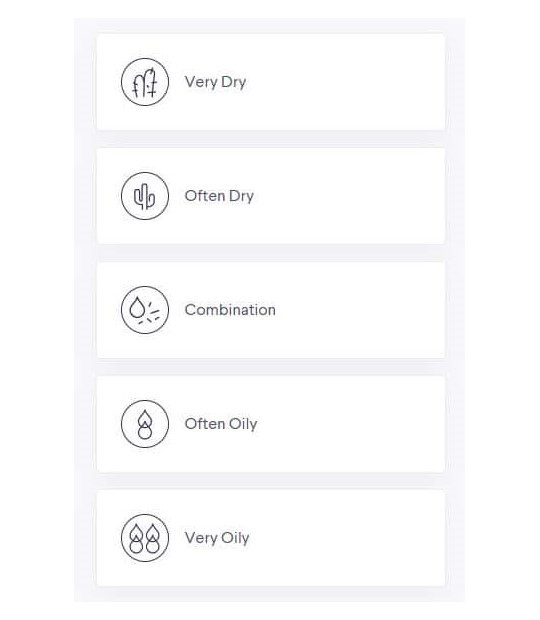The height and width of the screenshot is (620, 540).
Task: Tap the option card below Combination
Action: click(x=271, y=423)
